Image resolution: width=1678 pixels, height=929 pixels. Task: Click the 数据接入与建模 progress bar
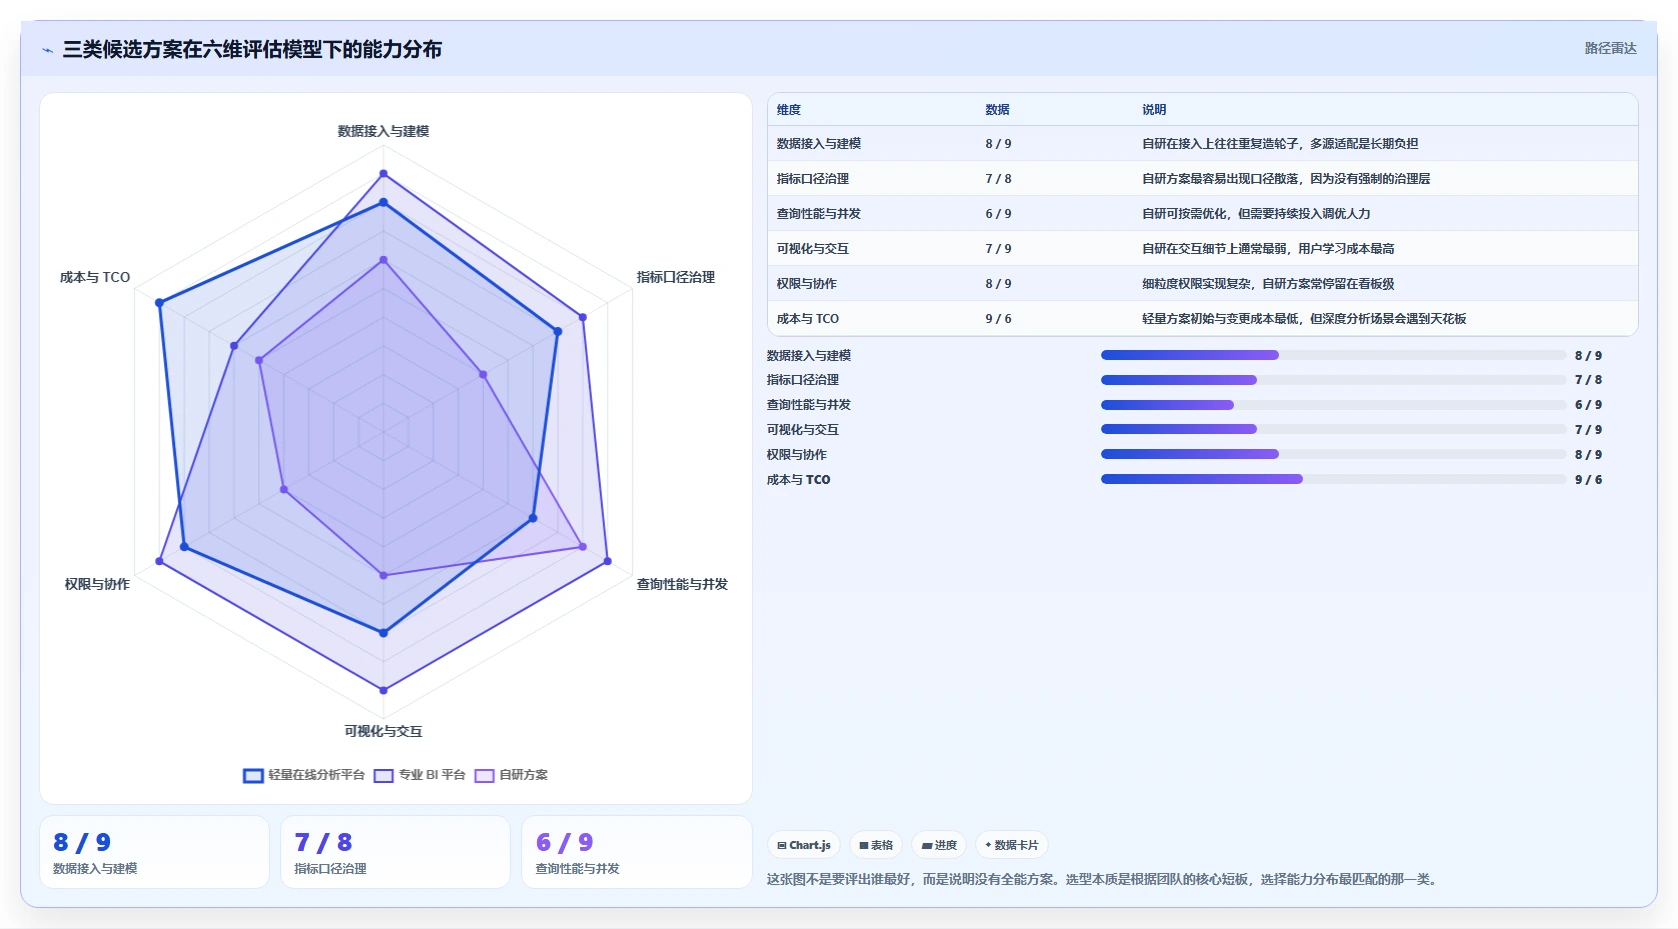[x=1333, y=355]
